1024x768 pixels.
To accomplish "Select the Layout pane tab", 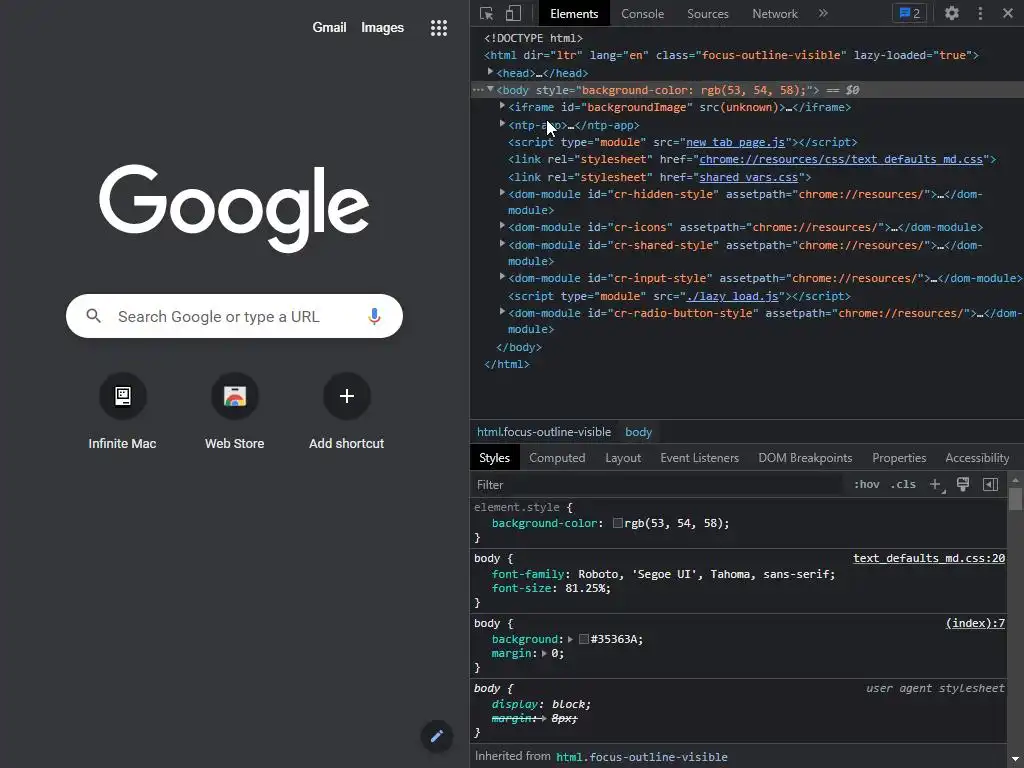I will pos(623,458).
